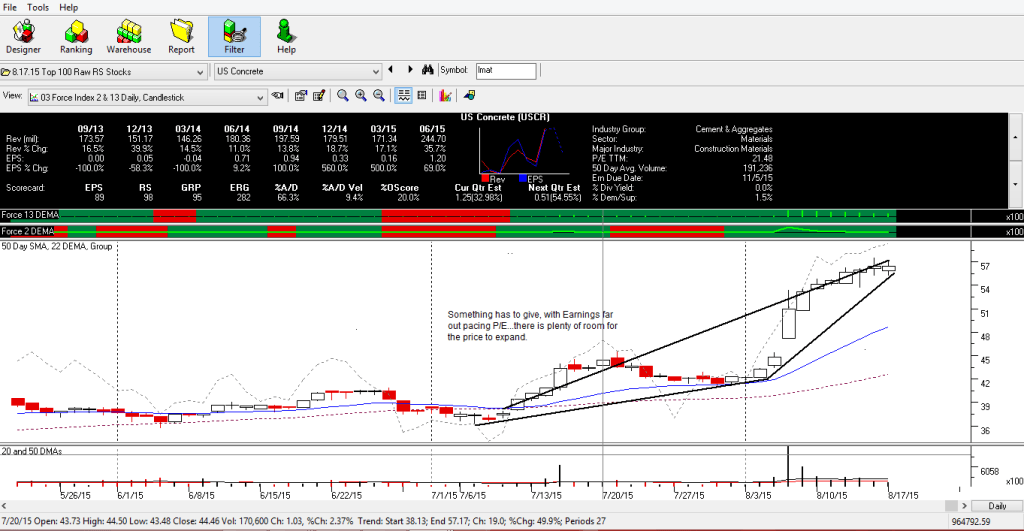The height and width of the screenshot is (531, 1024).
Task: Open the Help menu
Action: point(69,7)
